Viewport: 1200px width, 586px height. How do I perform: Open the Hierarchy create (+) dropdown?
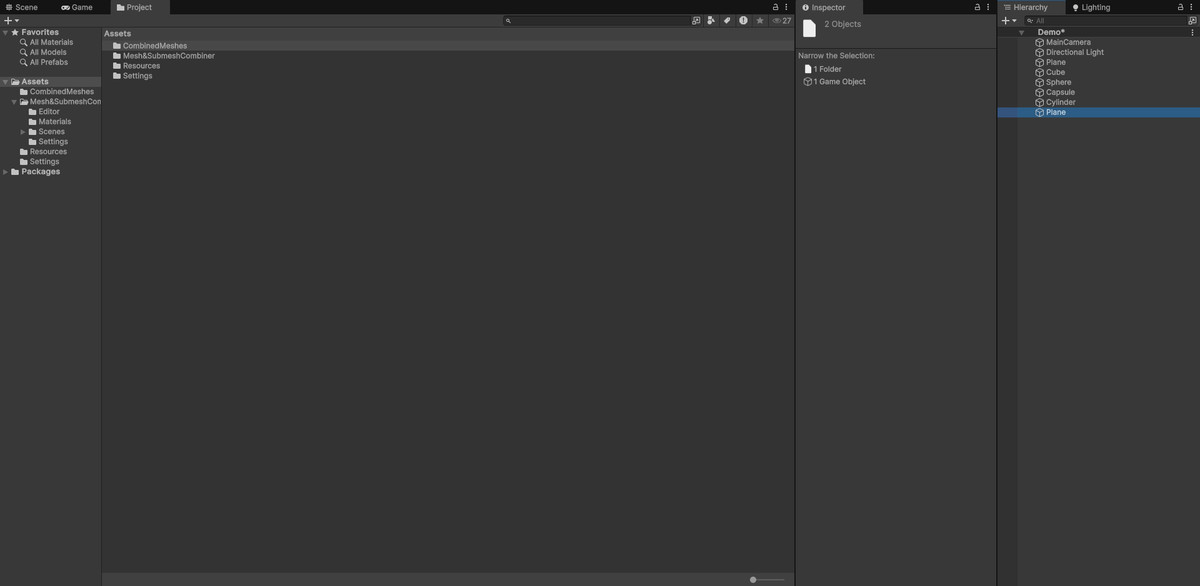(1008, 20)
